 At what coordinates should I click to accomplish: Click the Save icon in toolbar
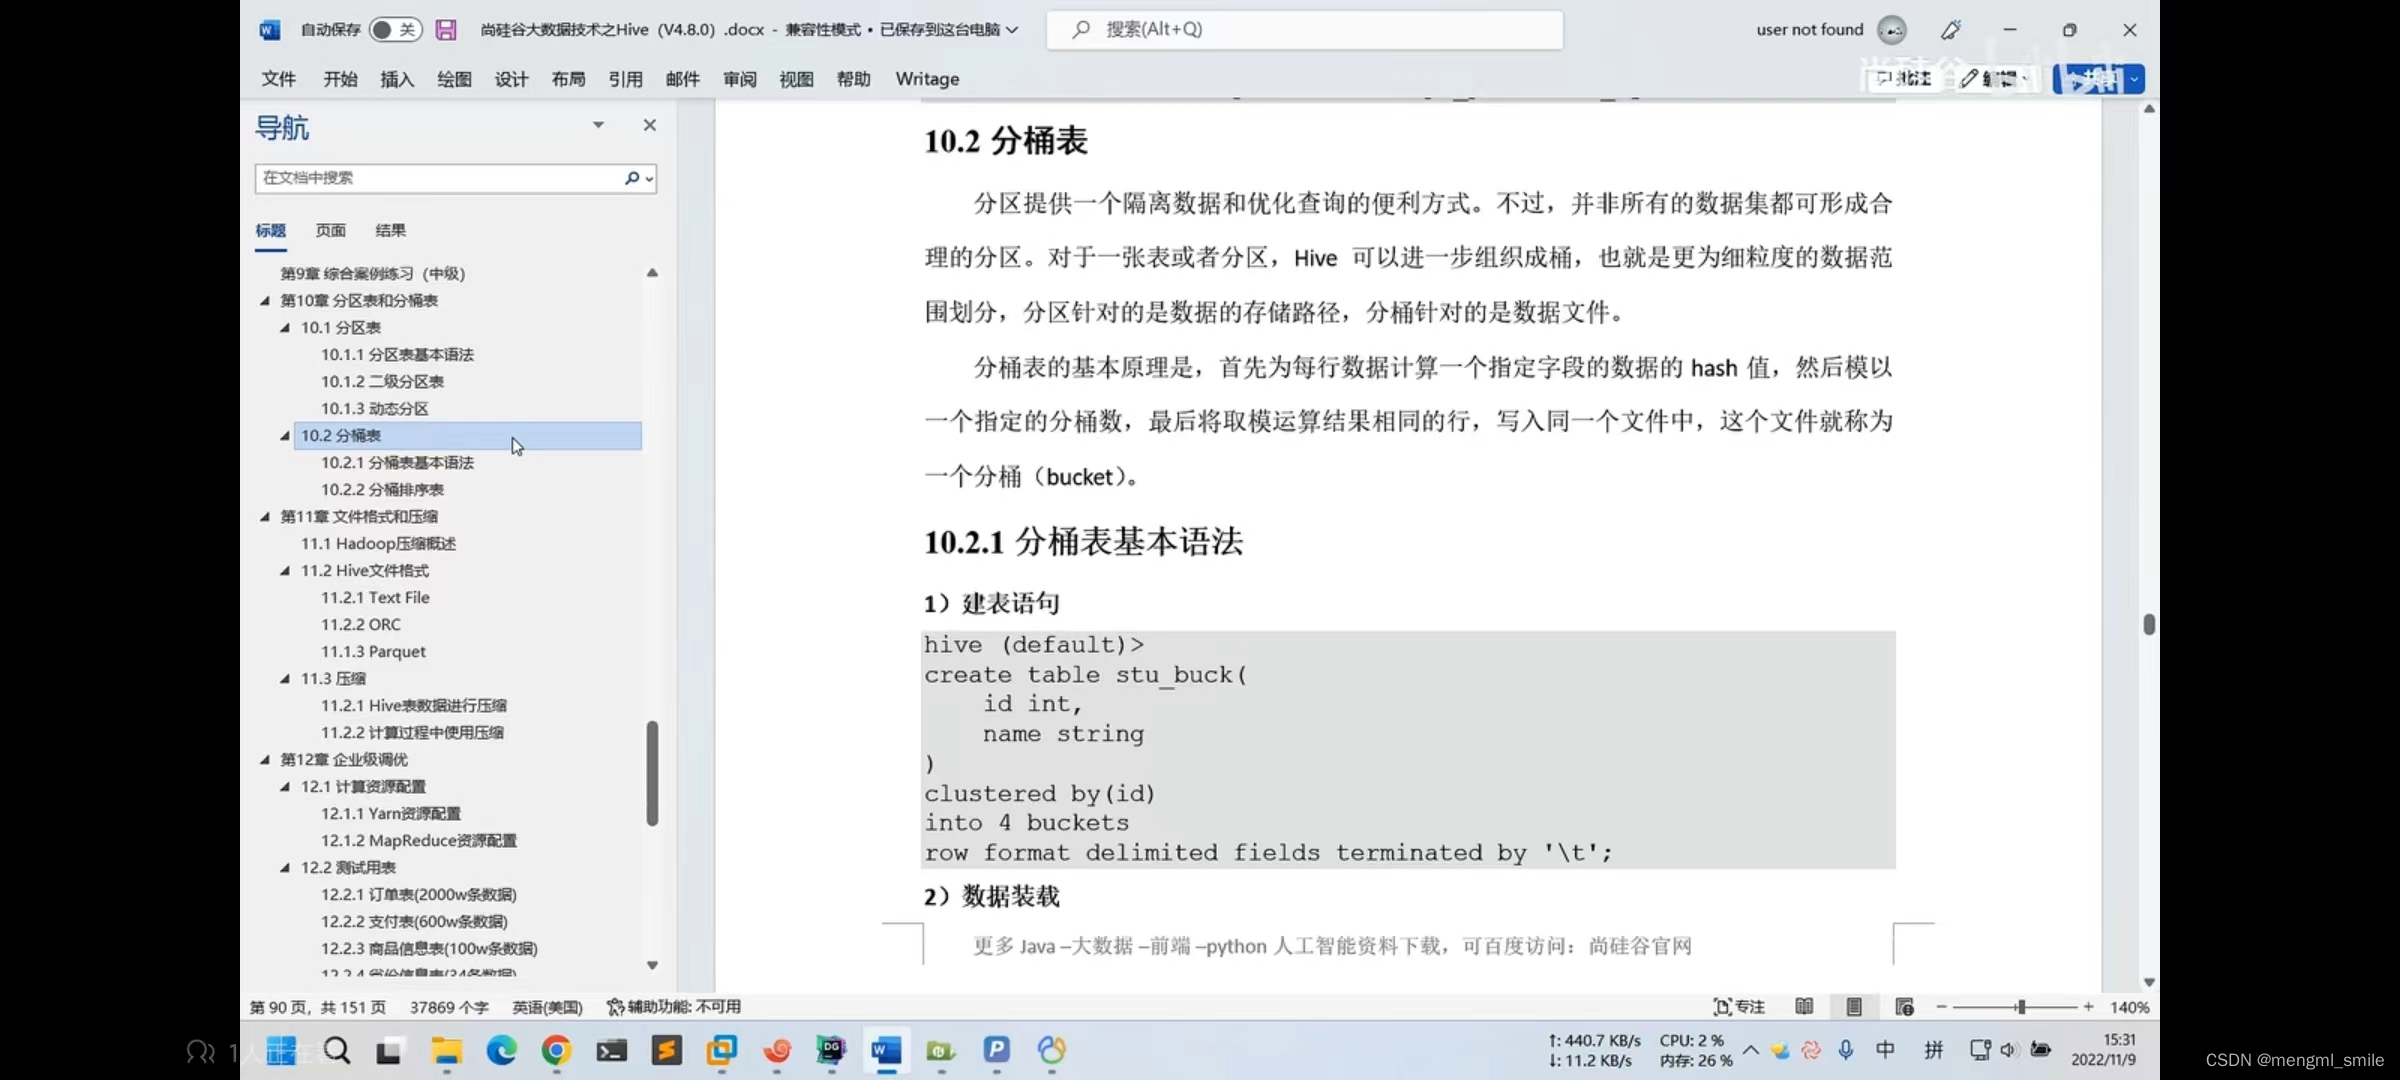point(444,28)
